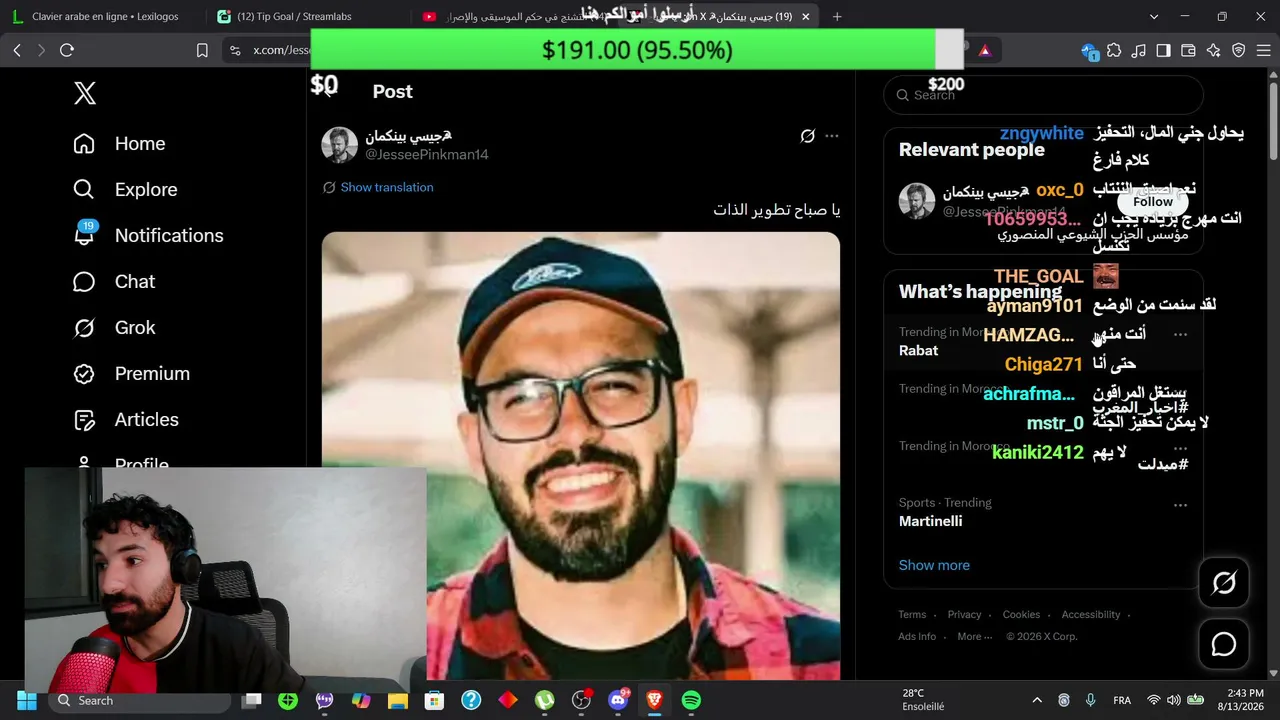Open Chat from the sidebar
Screen dimensions: 1280x720
click(x=114, y=282)
